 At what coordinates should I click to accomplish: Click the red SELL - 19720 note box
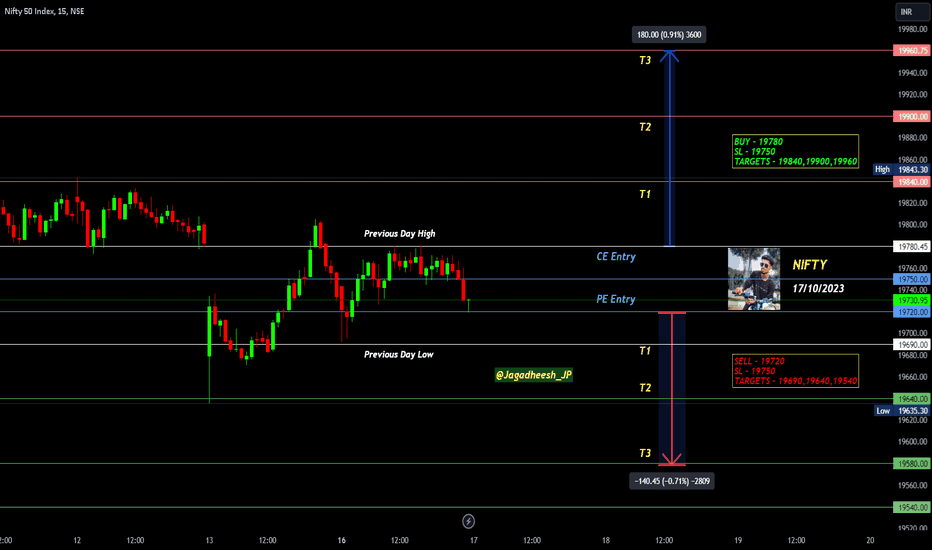click(795, 371)
